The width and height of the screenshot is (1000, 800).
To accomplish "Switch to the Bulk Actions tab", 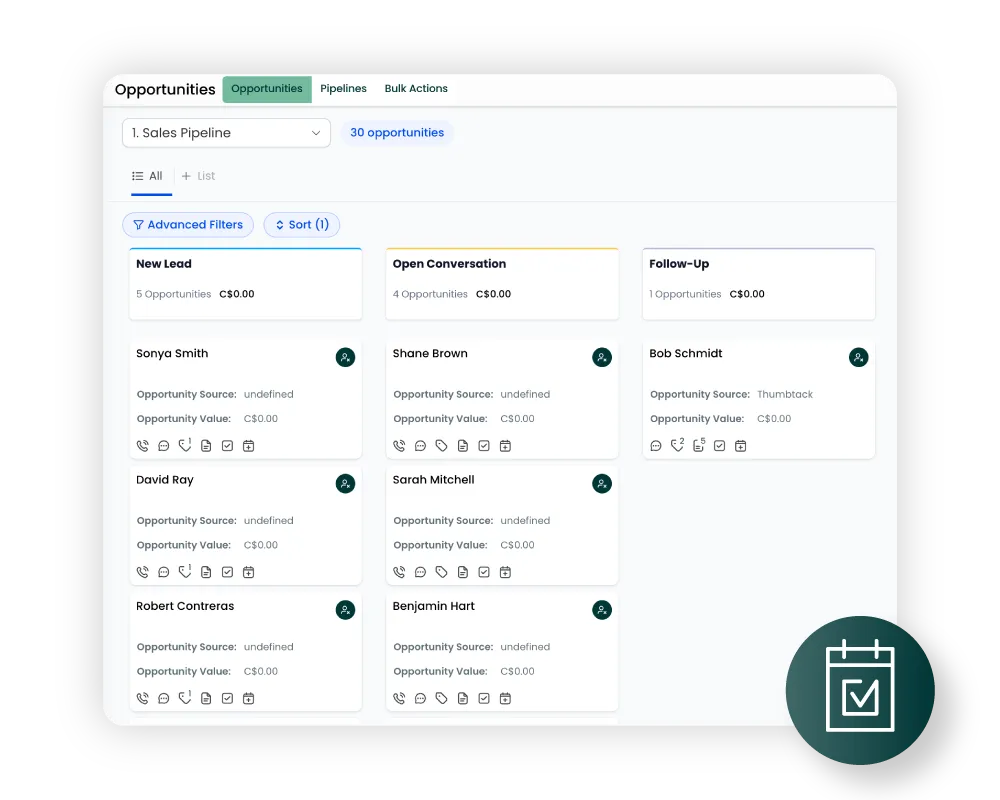I will (x=416, y=89).
